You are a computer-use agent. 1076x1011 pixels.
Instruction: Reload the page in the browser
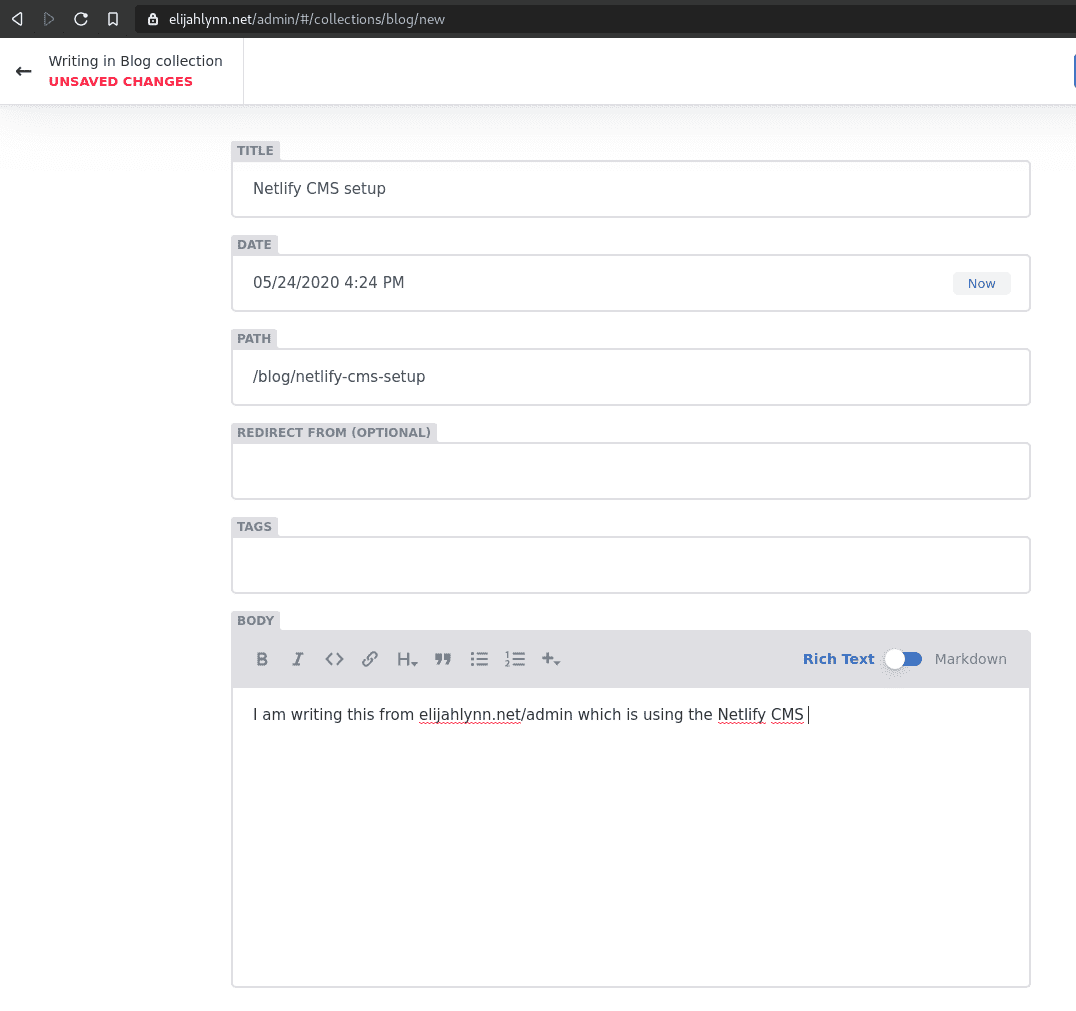[x=81, y=19]
